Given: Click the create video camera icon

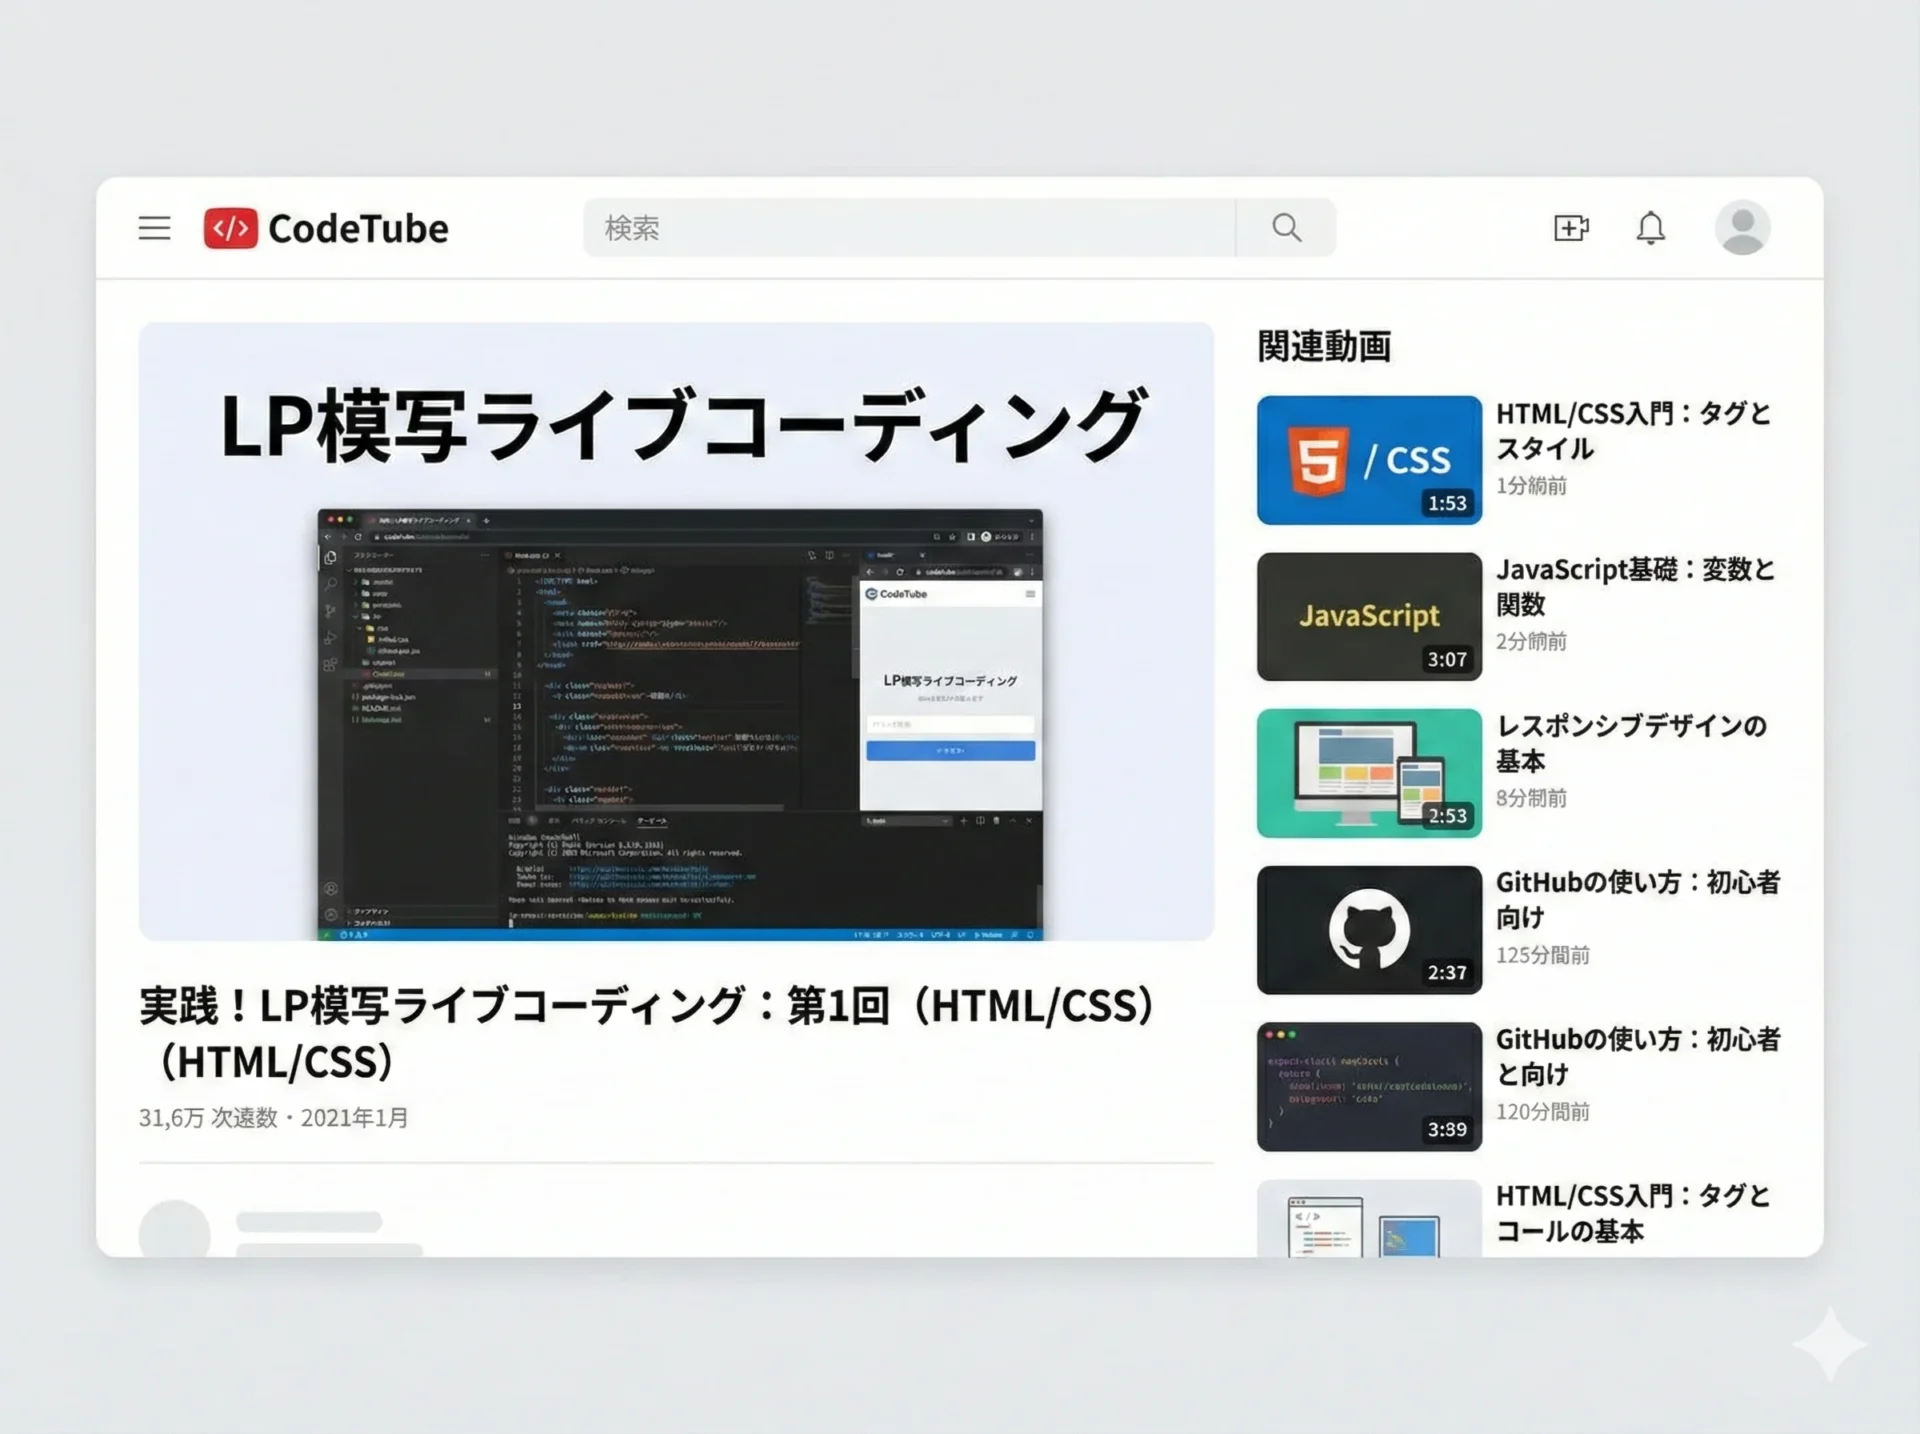Looking at the screenshot, I should click(1570, 228).
